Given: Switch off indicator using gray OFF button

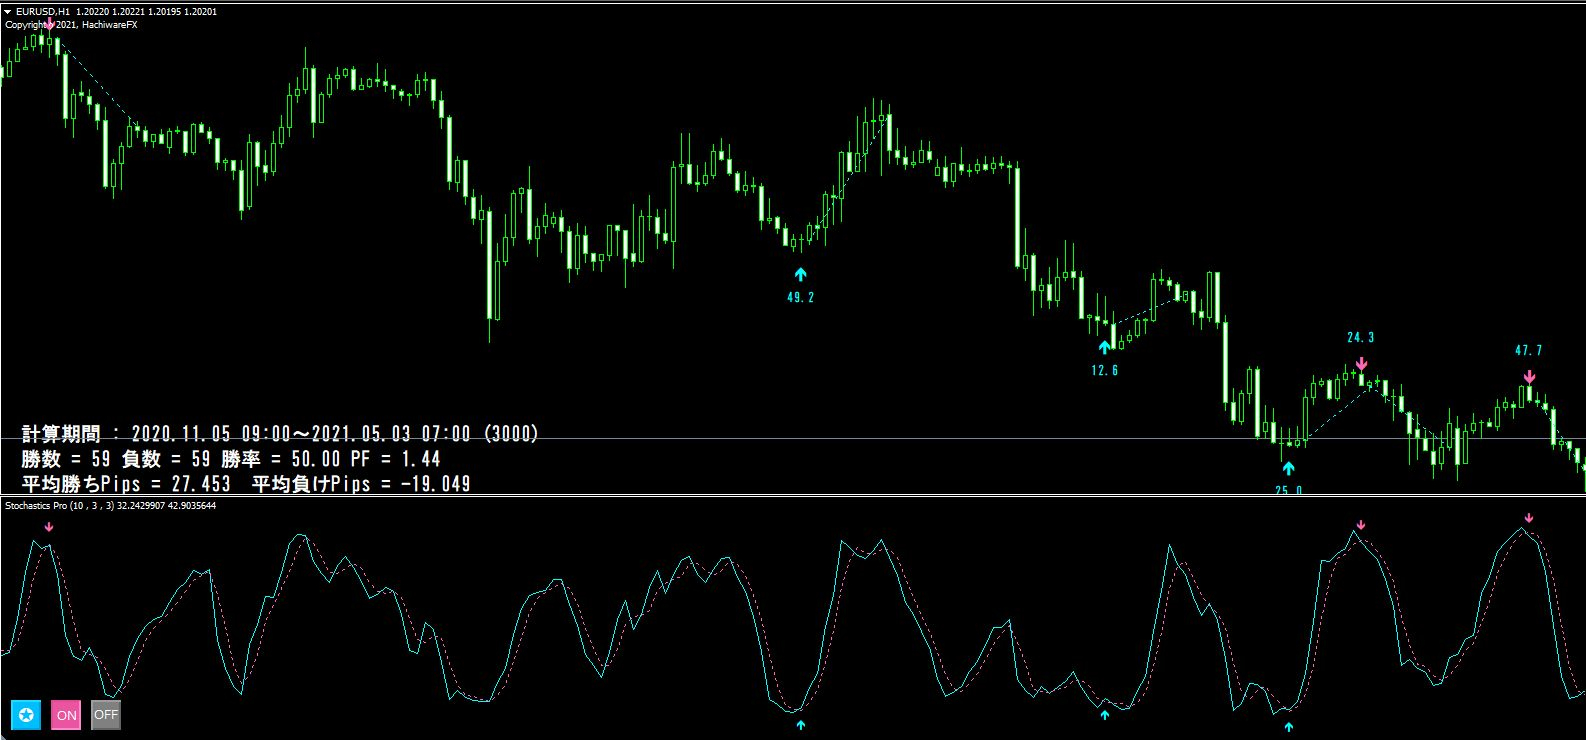Looking at the screenshot, I should click(106, 715).
